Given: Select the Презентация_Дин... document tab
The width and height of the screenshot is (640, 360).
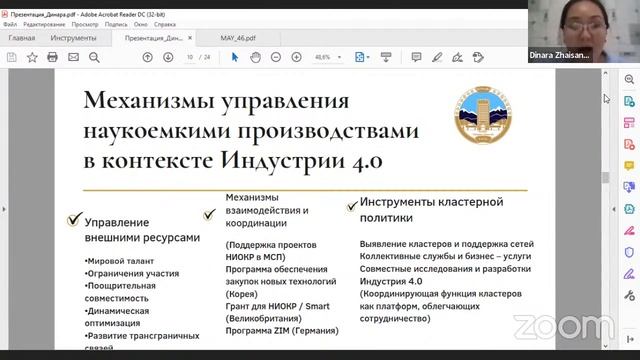Looking at the screenshot, I should click(153, 38).
